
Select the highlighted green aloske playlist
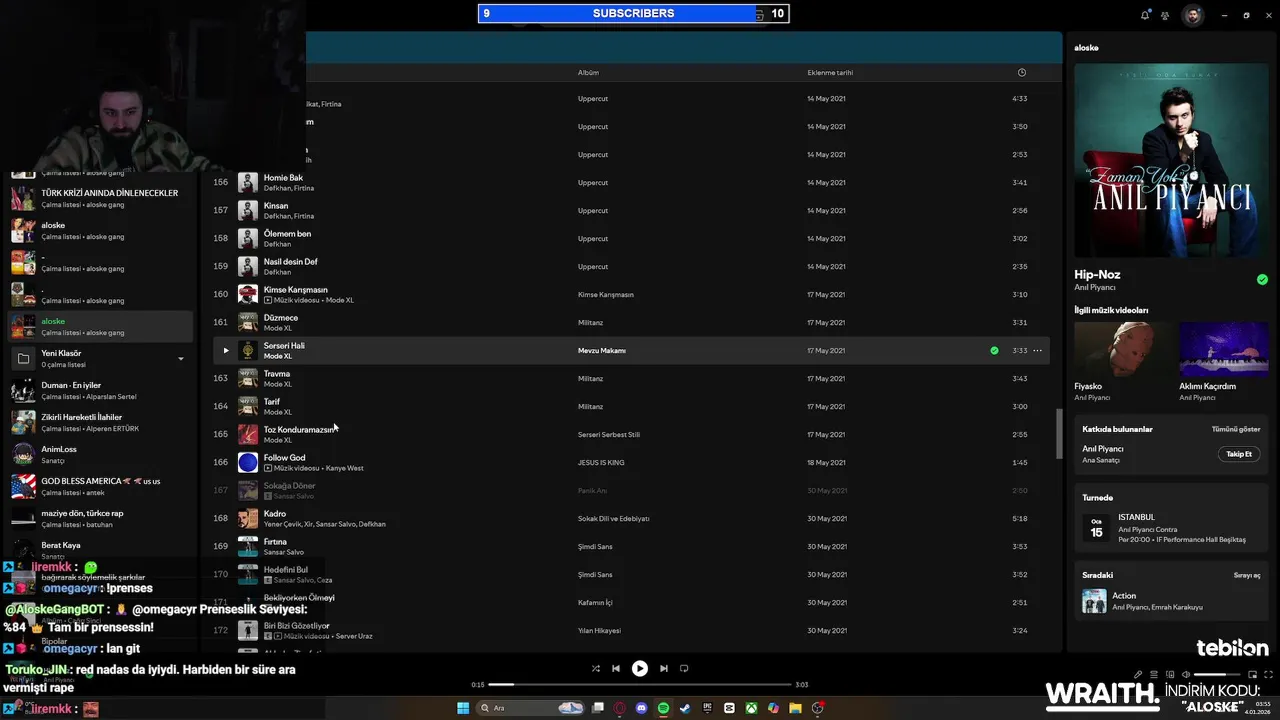tap(100, 326)
